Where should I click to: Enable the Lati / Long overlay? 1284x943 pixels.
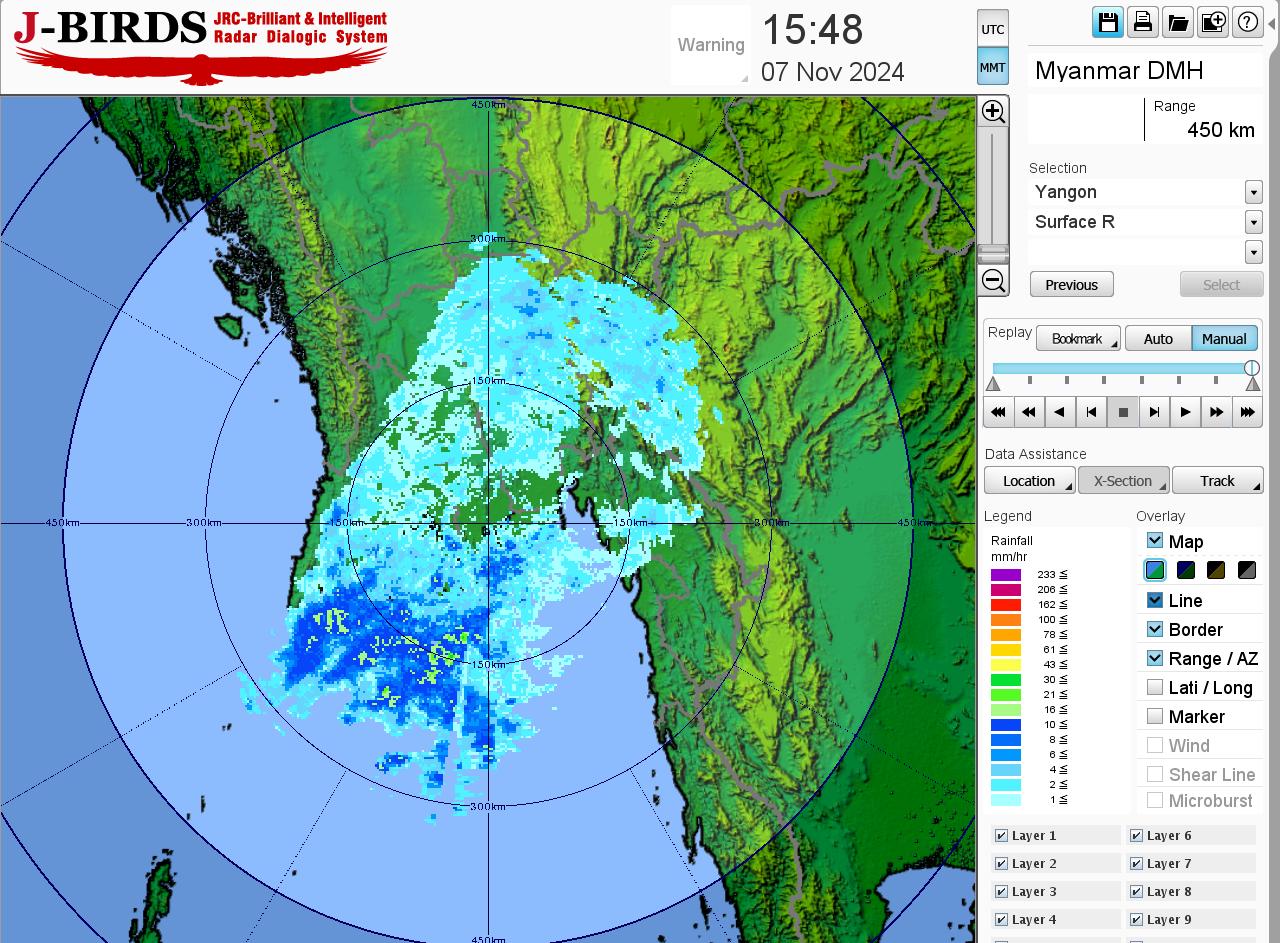[x=1155, y=687]
